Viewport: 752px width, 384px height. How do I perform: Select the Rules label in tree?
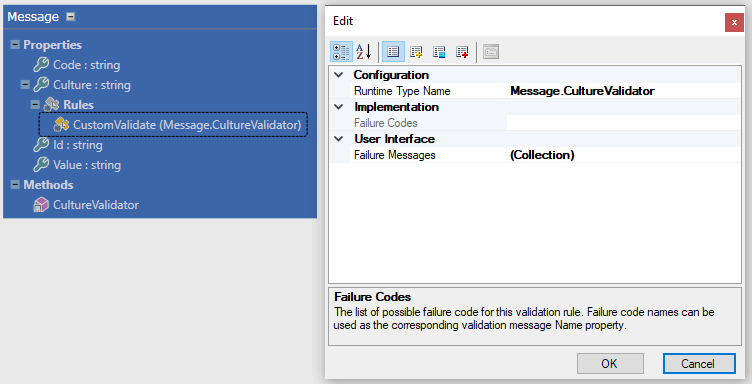point(78,105)
